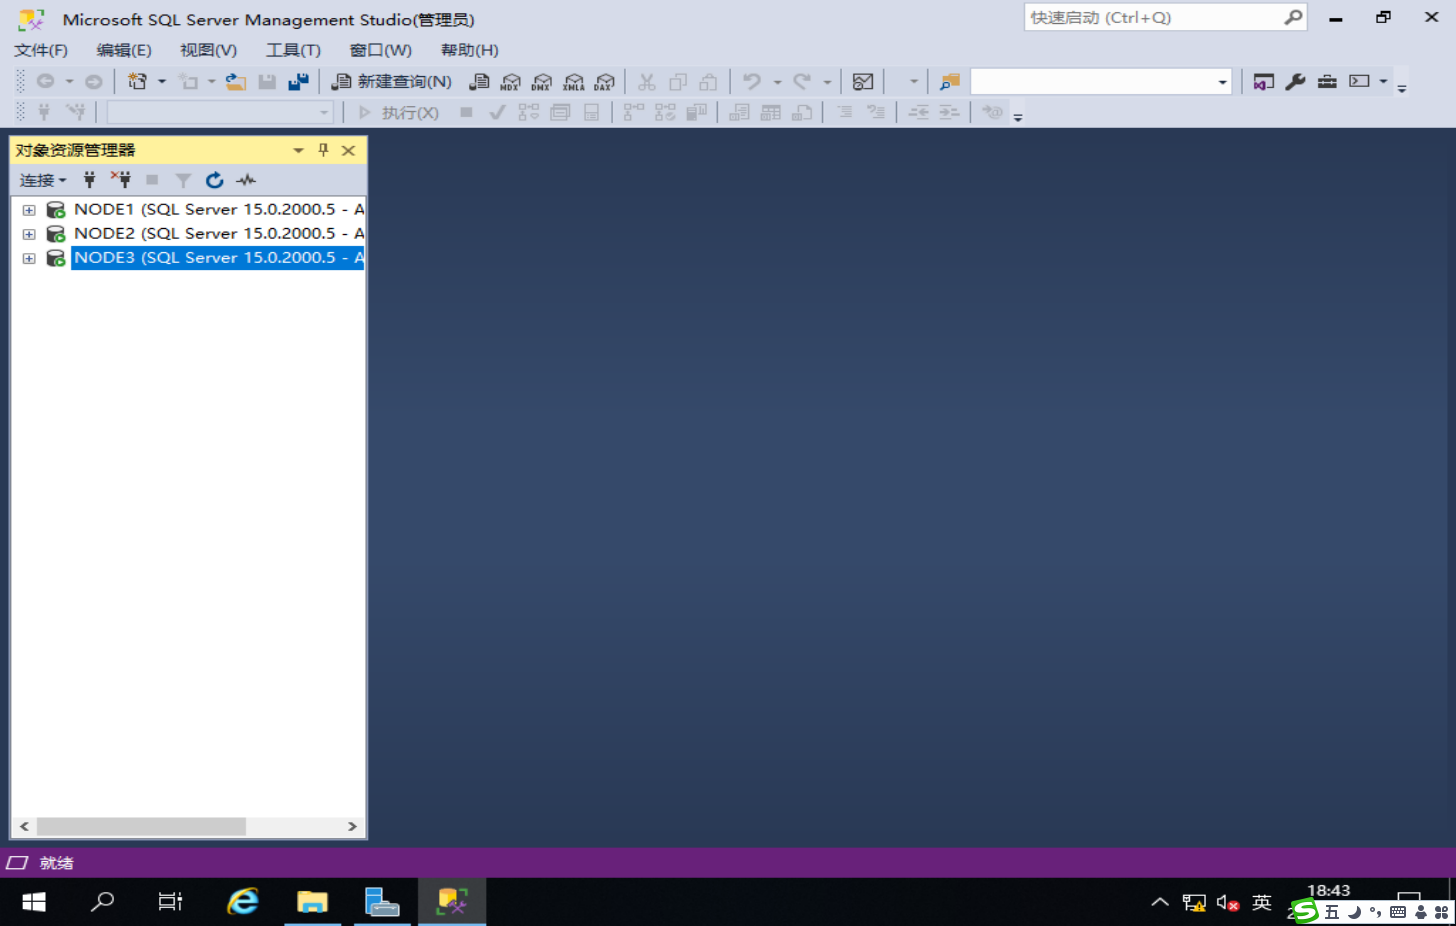Open the find combo box dropdown

1222,82
